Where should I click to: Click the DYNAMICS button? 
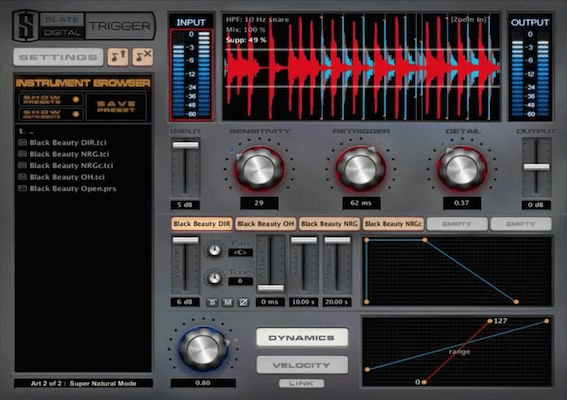click(302, 337)
